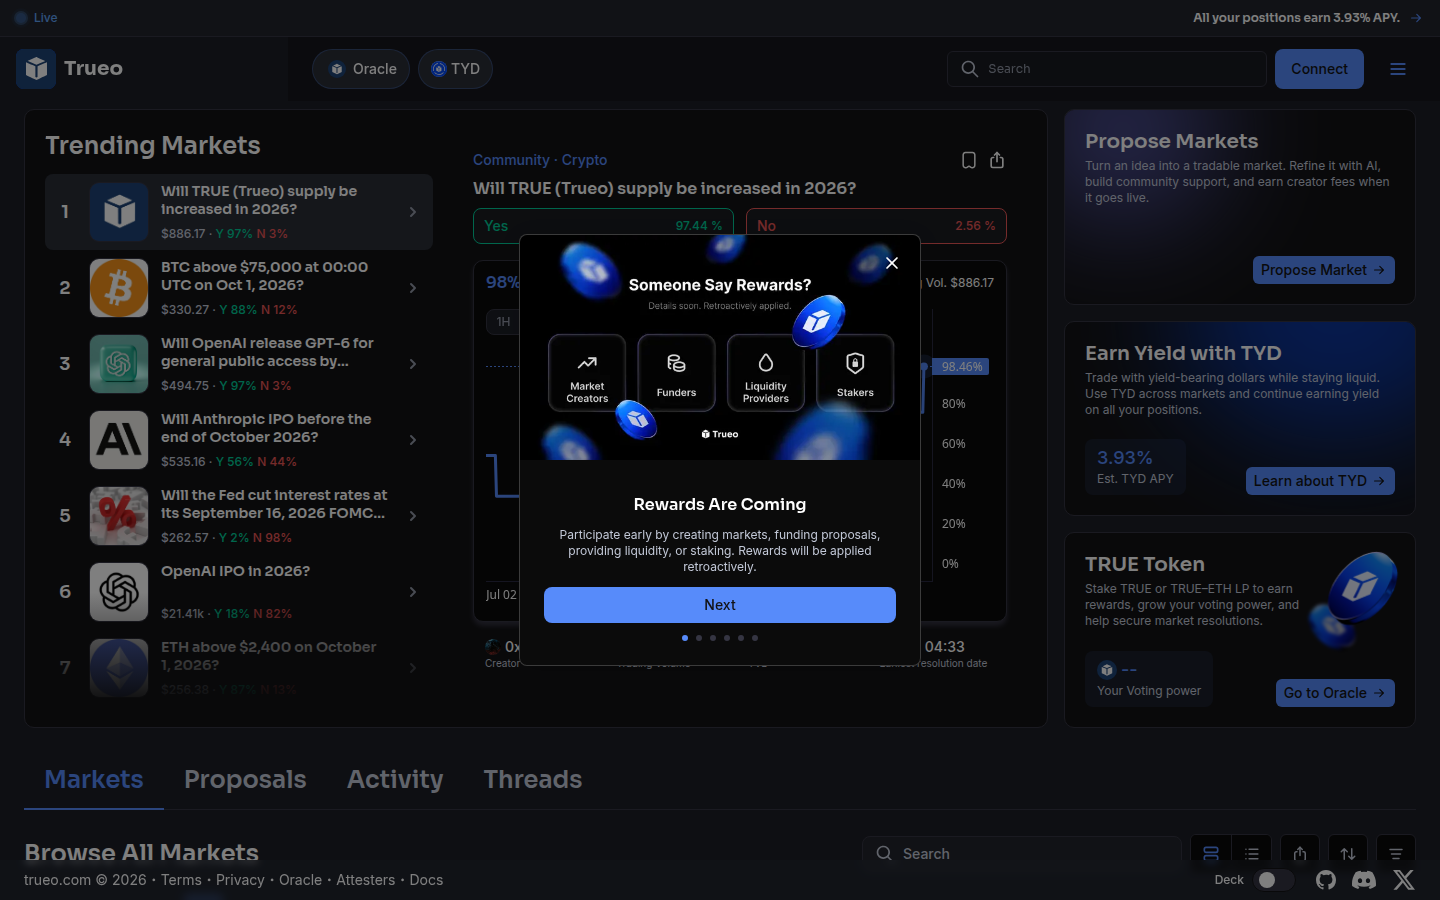1440x900 pixels.
Task: Expand the ETH above $2,400 row chevron
Action: tap(413, 668)
